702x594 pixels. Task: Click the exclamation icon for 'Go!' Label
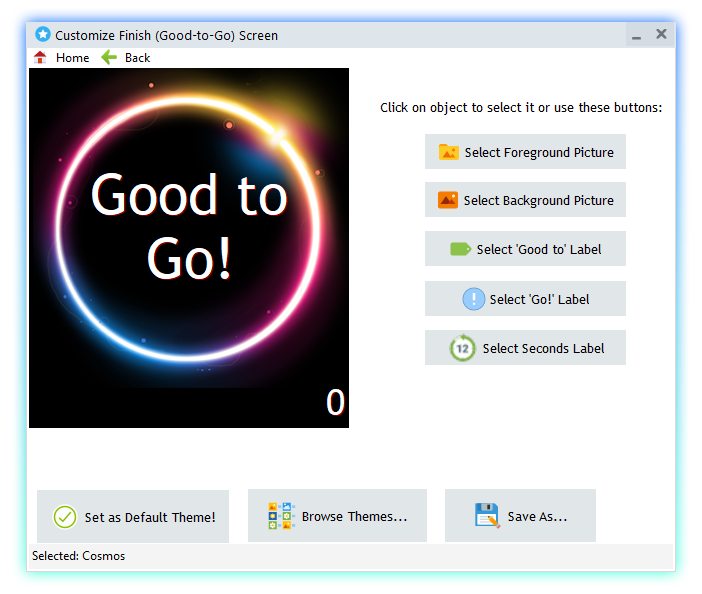pyautogui.click(x=473, y=299)
